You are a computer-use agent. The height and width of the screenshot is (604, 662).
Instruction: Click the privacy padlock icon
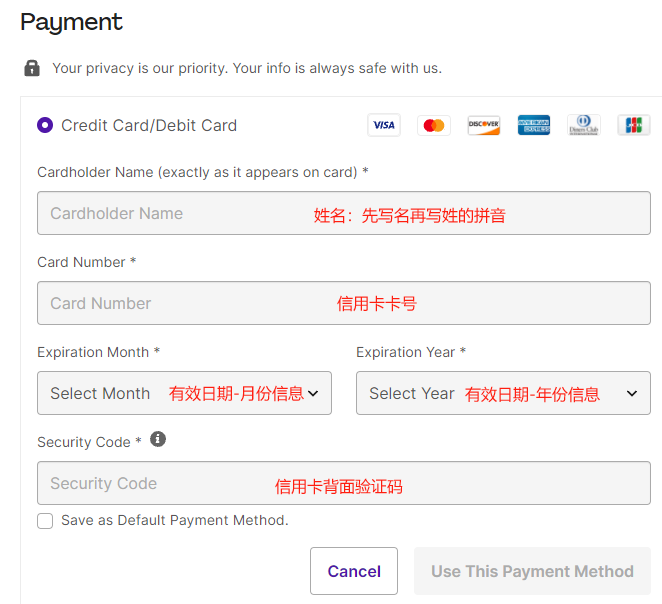coord(32,68)
